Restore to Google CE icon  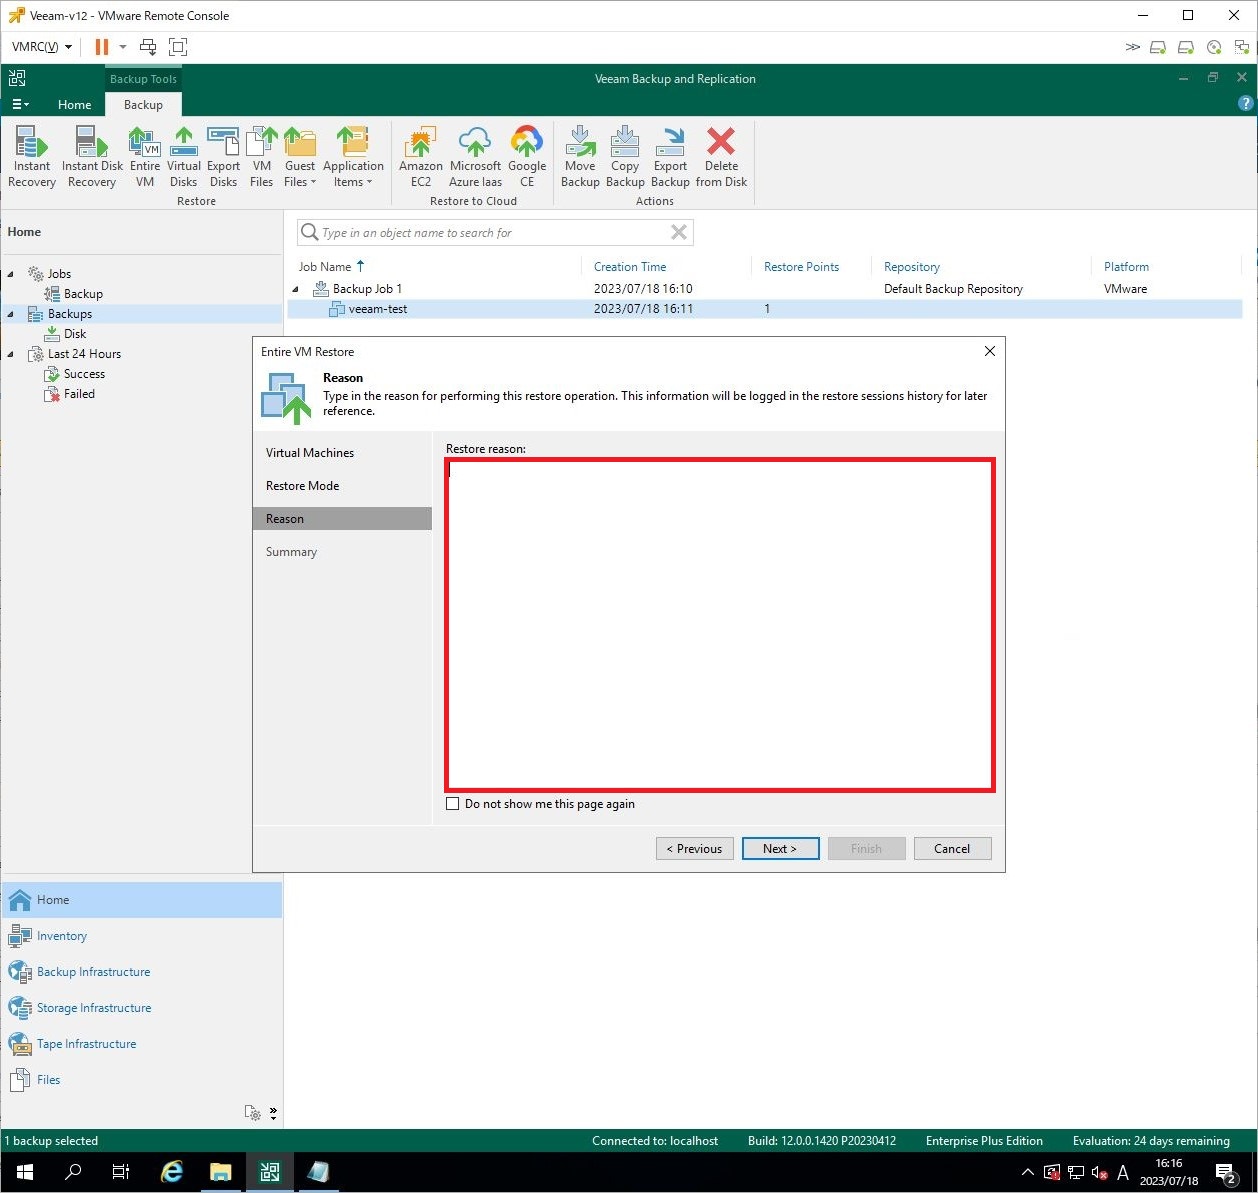[x=527, y=157]
